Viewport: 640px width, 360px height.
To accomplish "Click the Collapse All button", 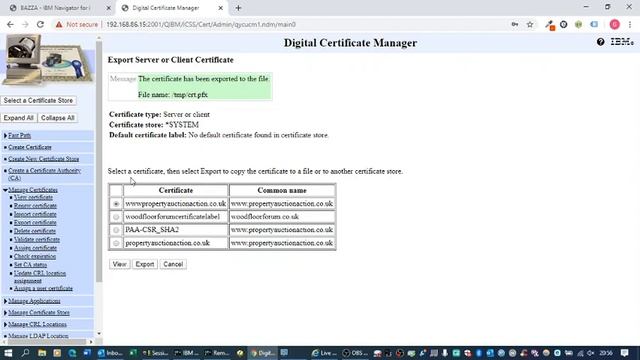I will pos(58,118).
